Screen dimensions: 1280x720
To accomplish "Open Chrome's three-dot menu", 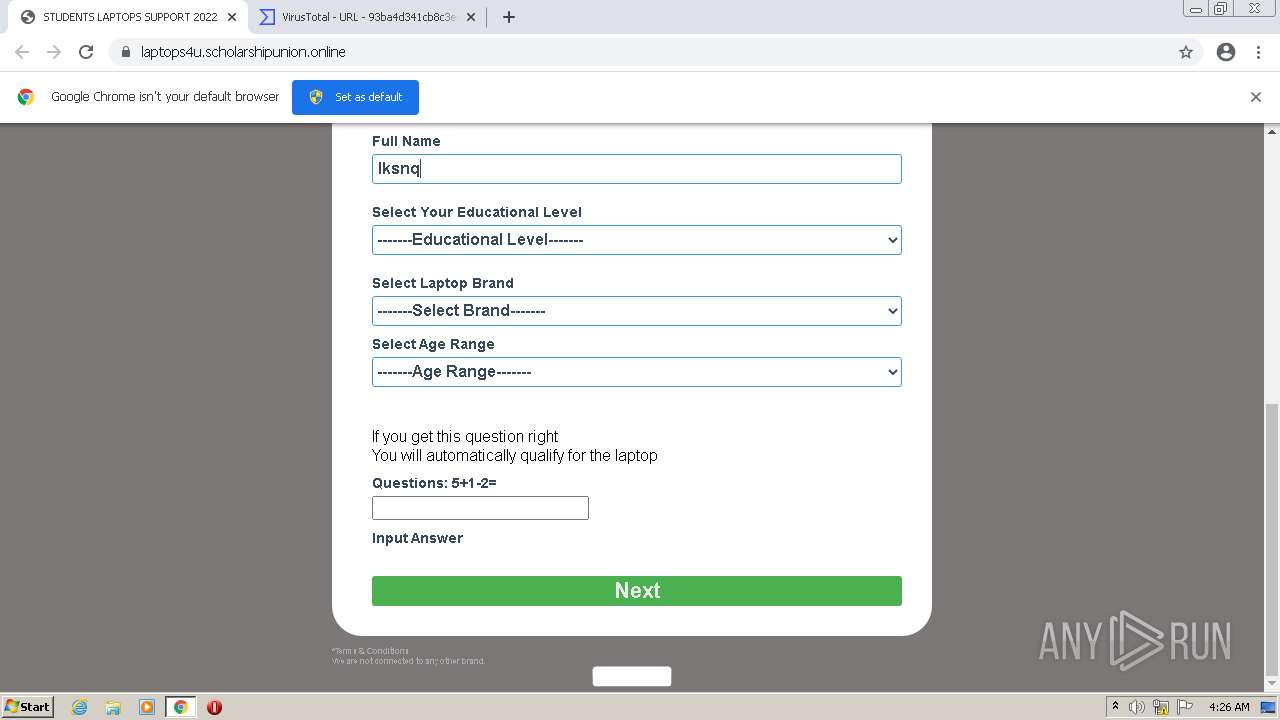I will [x=1259, y=52].
